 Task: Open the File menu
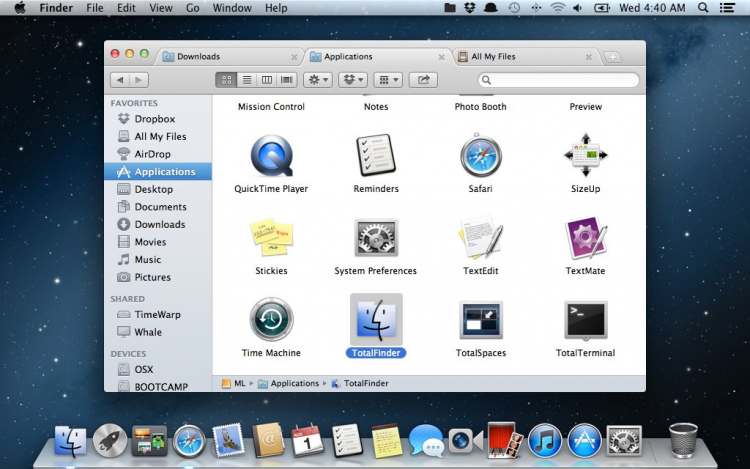95,8
